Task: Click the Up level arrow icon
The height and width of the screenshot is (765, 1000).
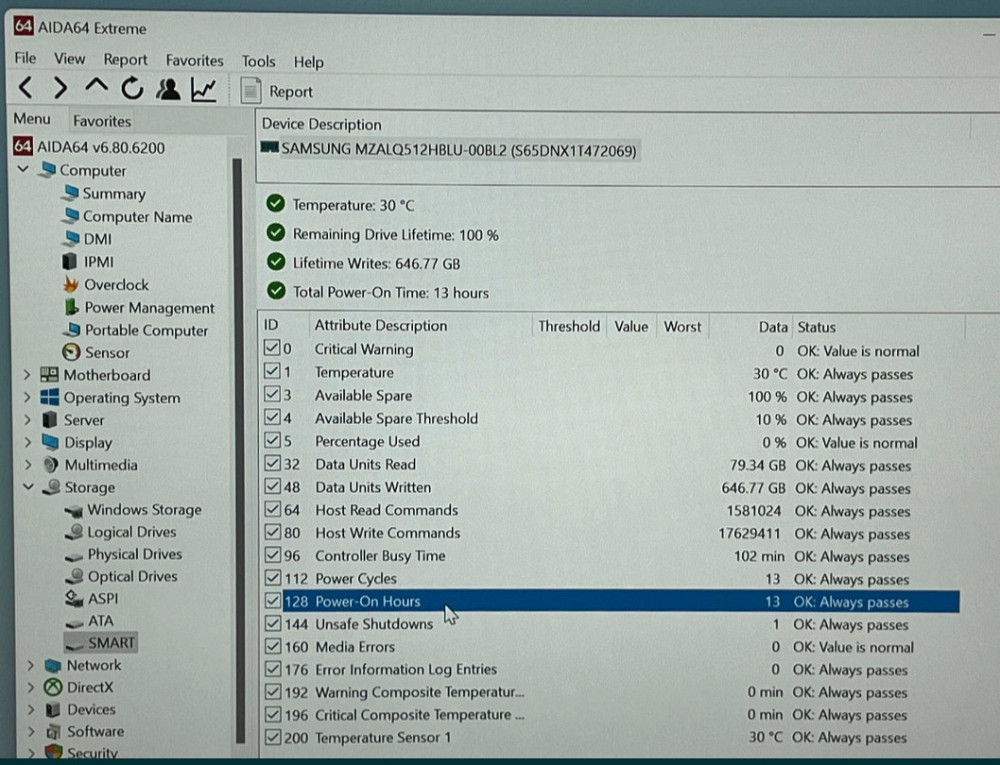Action: click(x=96, y=88)
